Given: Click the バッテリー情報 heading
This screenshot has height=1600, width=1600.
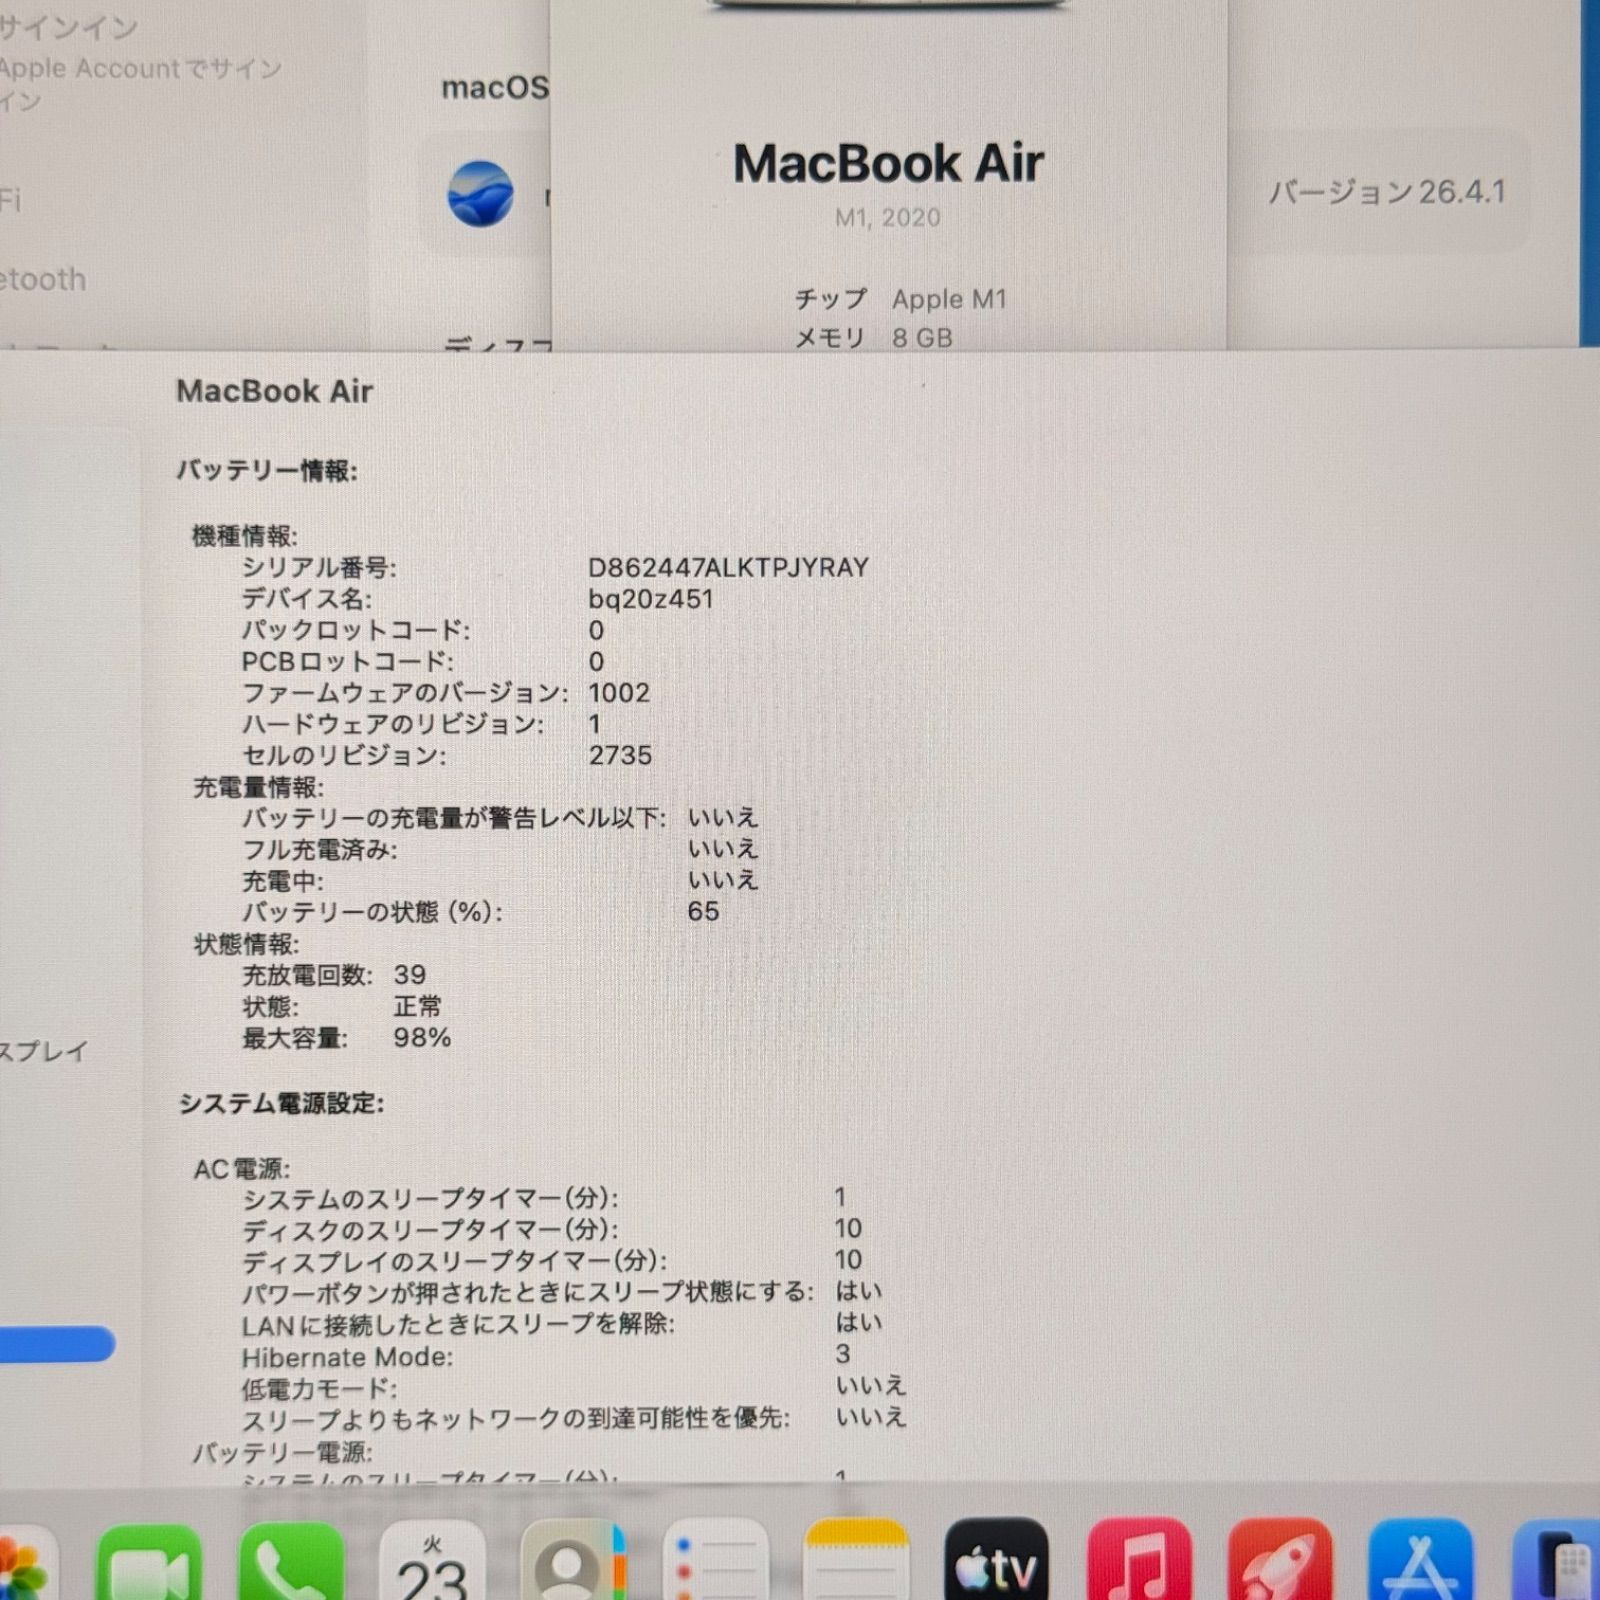Looking at the screenshot, I should tap(267, 470).
